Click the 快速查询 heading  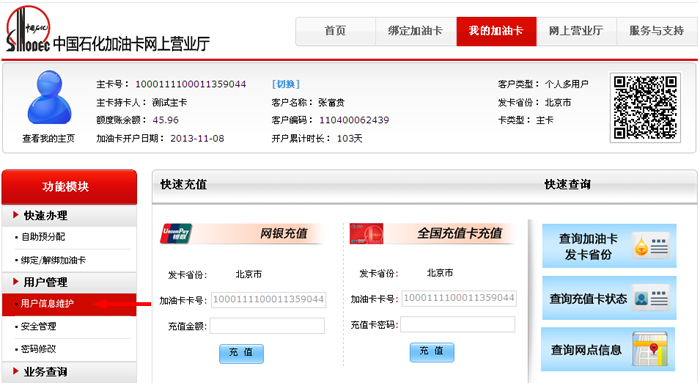click(567, 184)
